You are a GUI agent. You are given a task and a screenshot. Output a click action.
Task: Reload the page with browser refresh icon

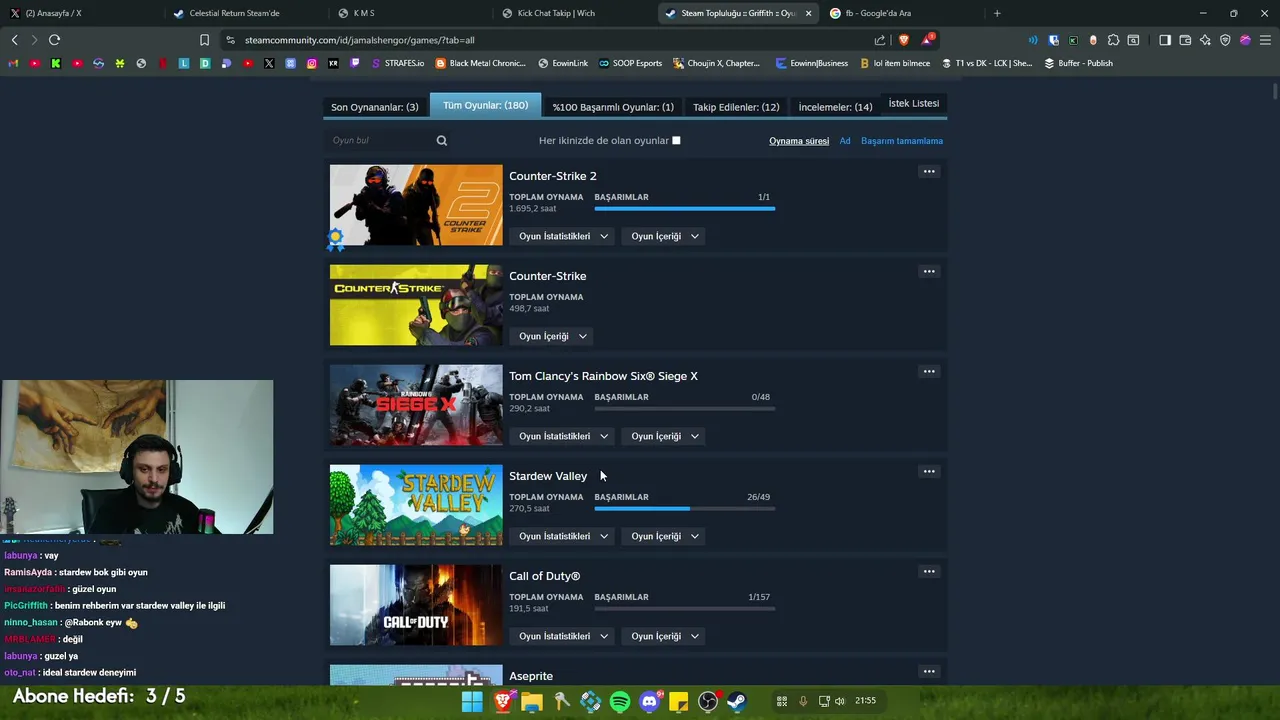coord(54,40)
